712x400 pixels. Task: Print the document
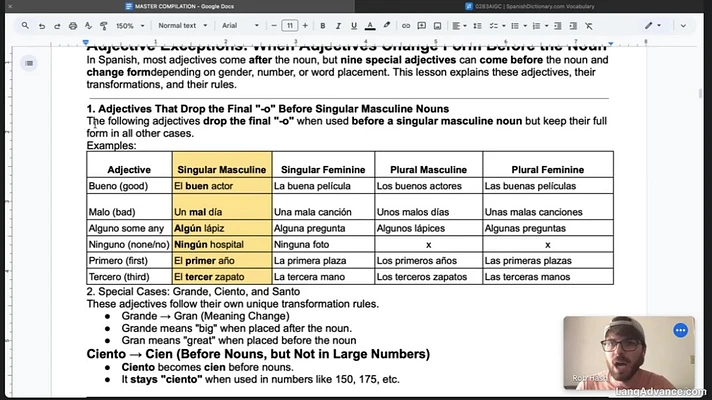click(73, 26)
